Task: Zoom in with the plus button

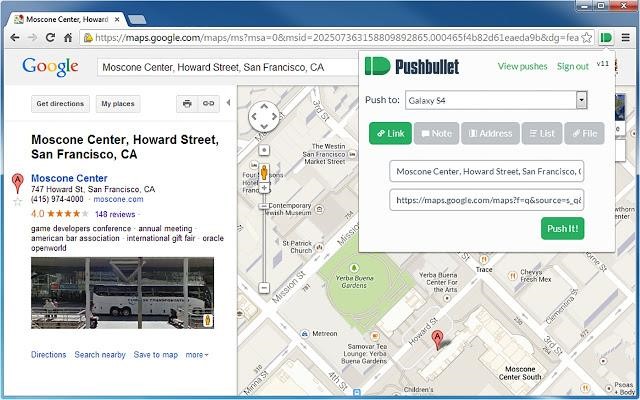Action: point(264,188)
